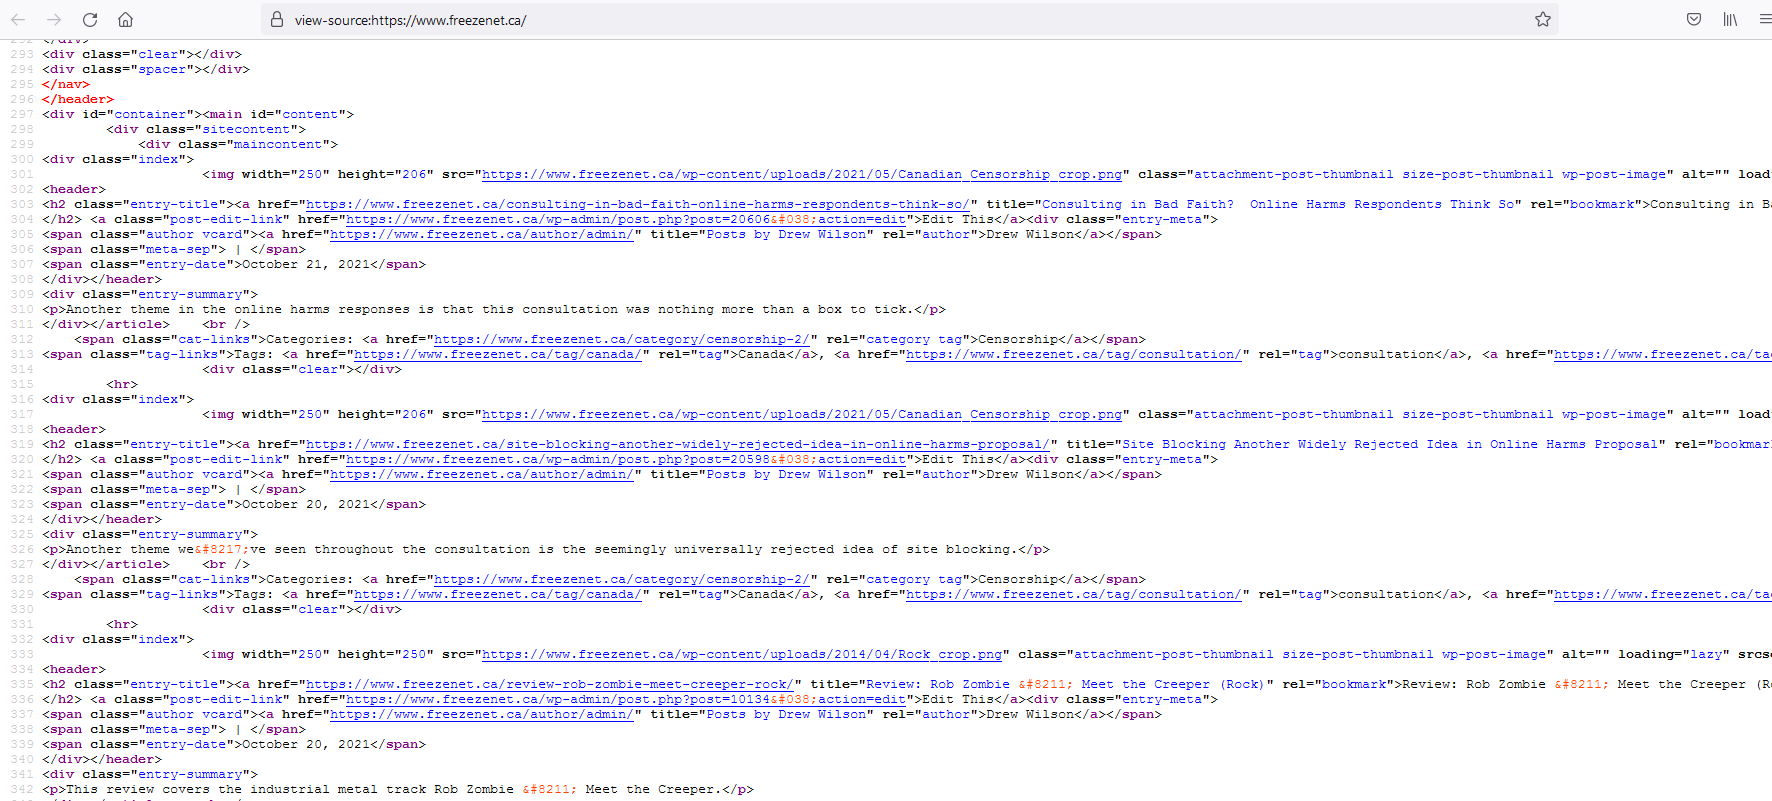
Task: Open the post=20606 edit link
Action: [x=626, y=219]
